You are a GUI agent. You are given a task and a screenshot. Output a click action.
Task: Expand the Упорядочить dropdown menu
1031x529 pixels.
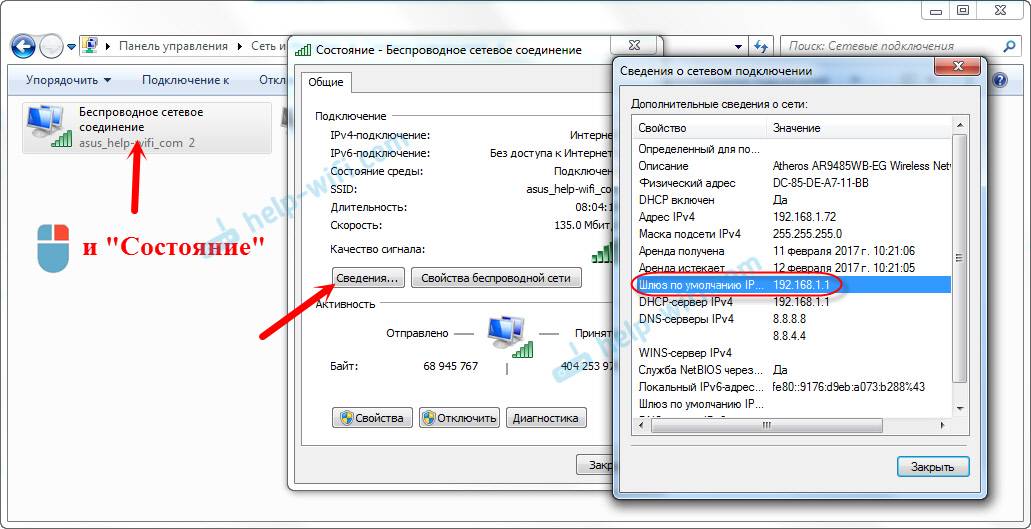click(x=68, y=80)
